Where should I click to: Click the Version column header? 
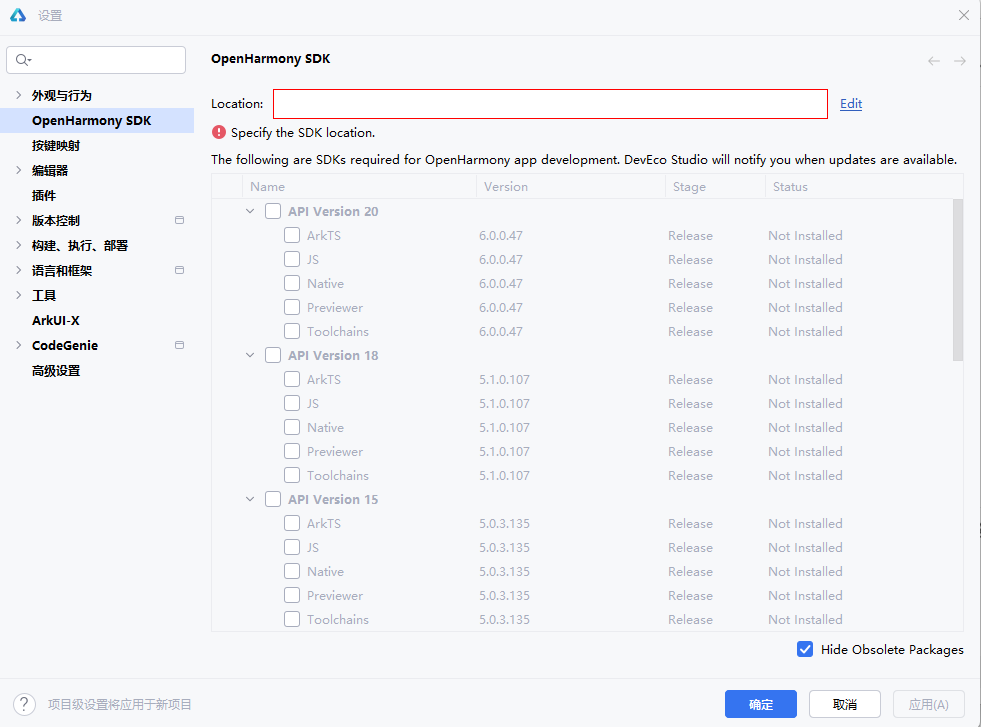tap(571, 186)
